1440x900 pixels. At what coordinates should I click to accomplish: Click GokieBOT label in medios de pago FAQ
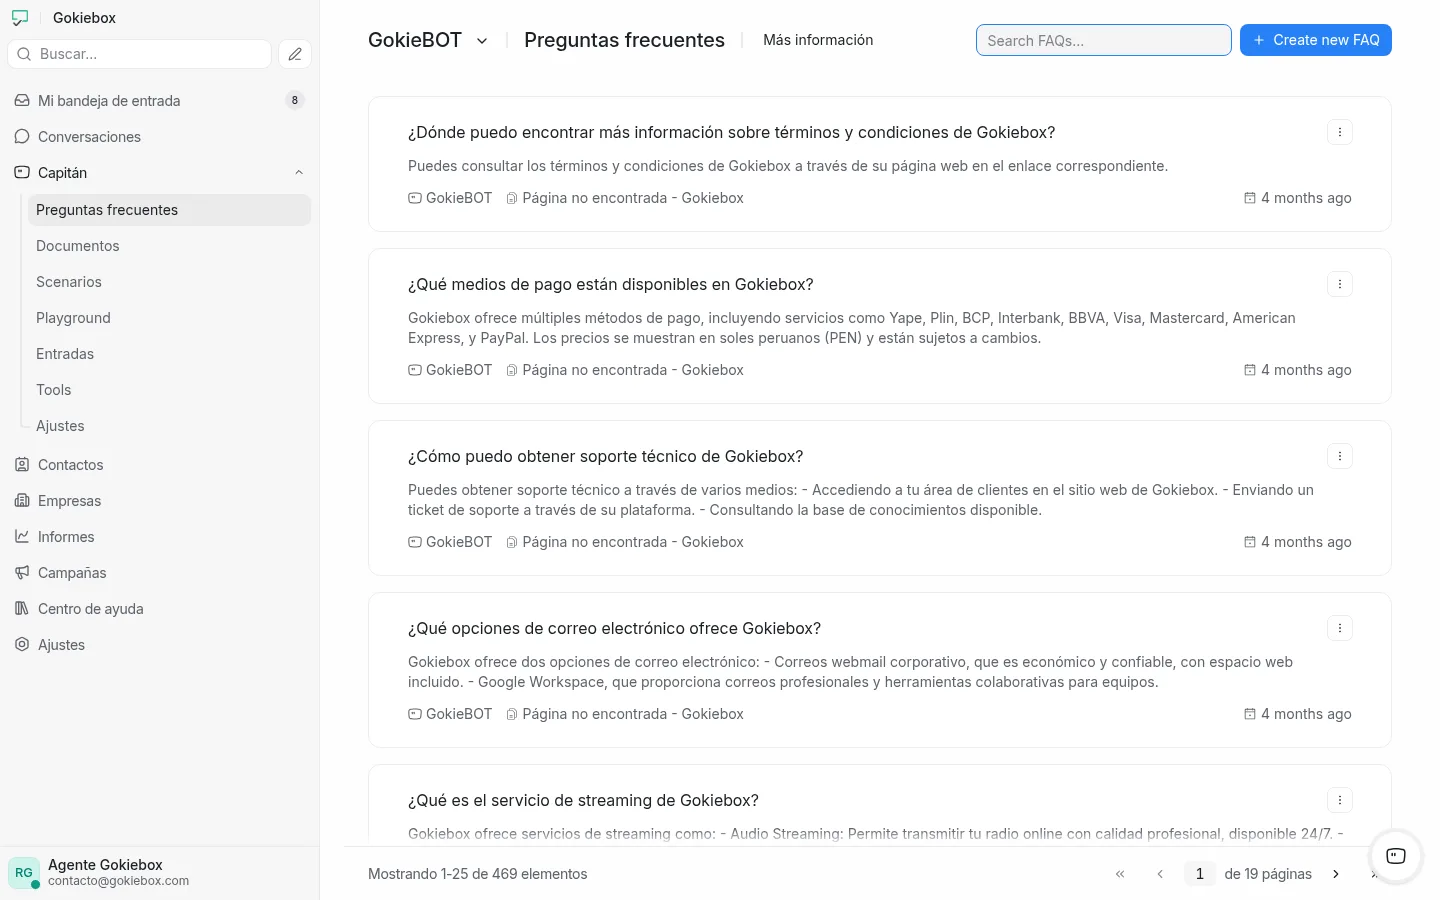click(x=450, y=370)
